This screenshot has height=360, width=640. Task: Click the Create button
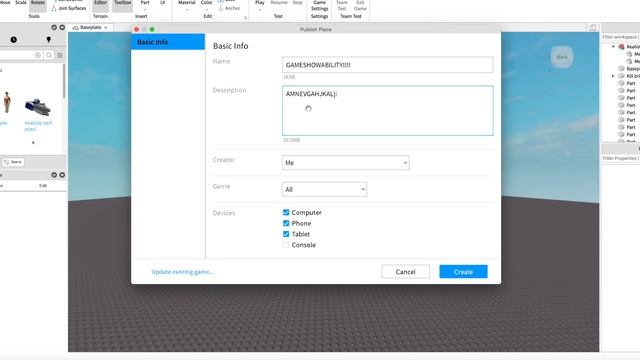(x=463, y=272)
